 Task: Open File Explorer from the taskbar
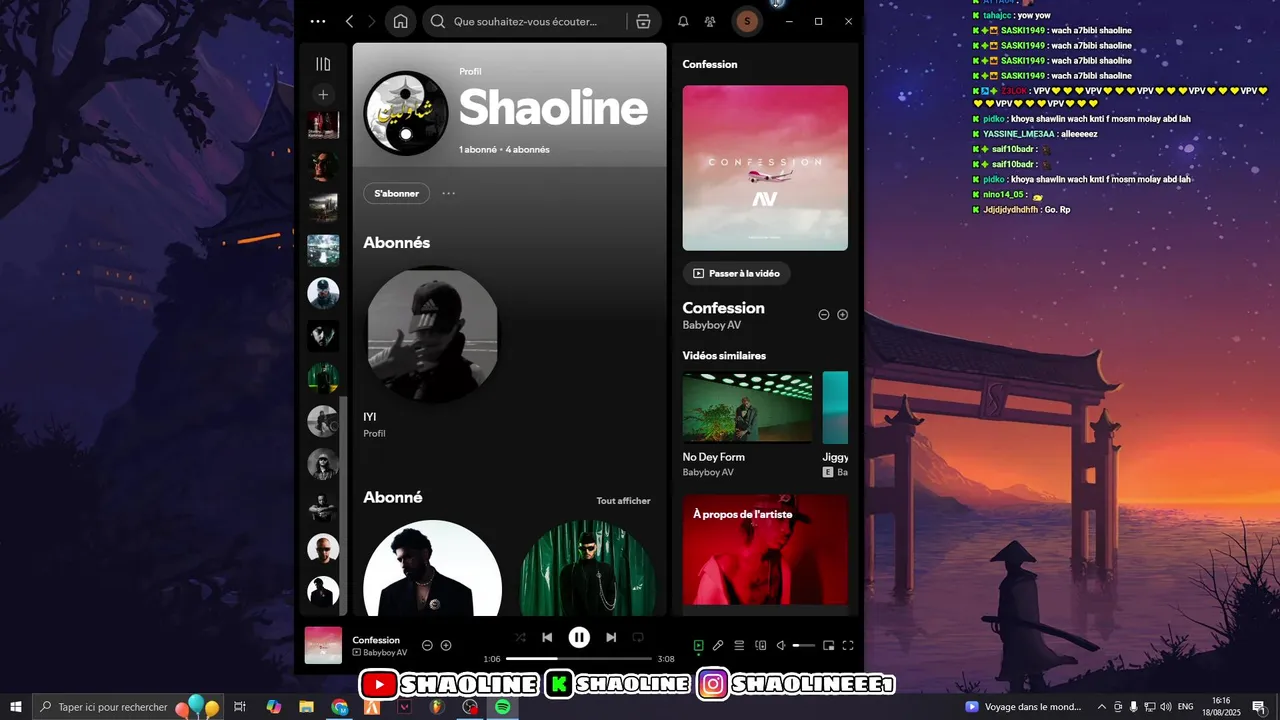307,707
